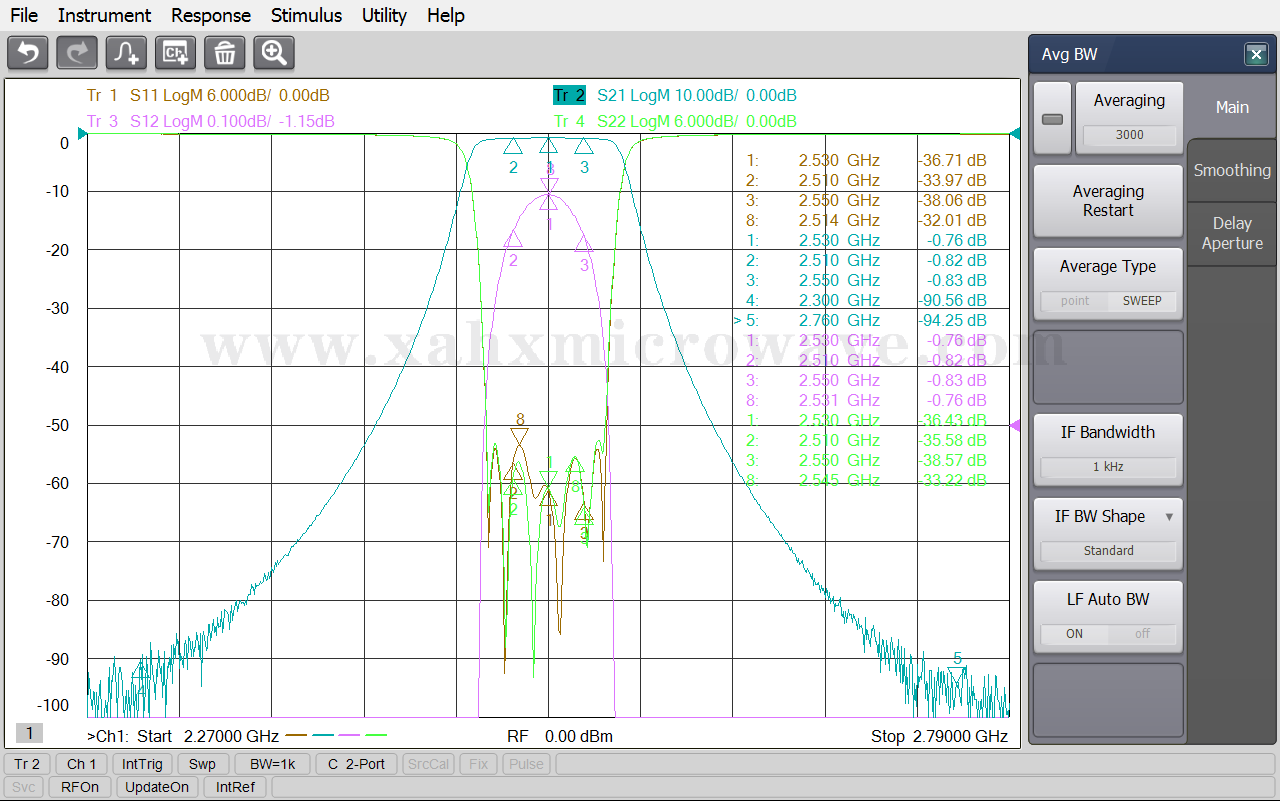Open the Response menu
1280x801 pixels.
pos(211,15)
